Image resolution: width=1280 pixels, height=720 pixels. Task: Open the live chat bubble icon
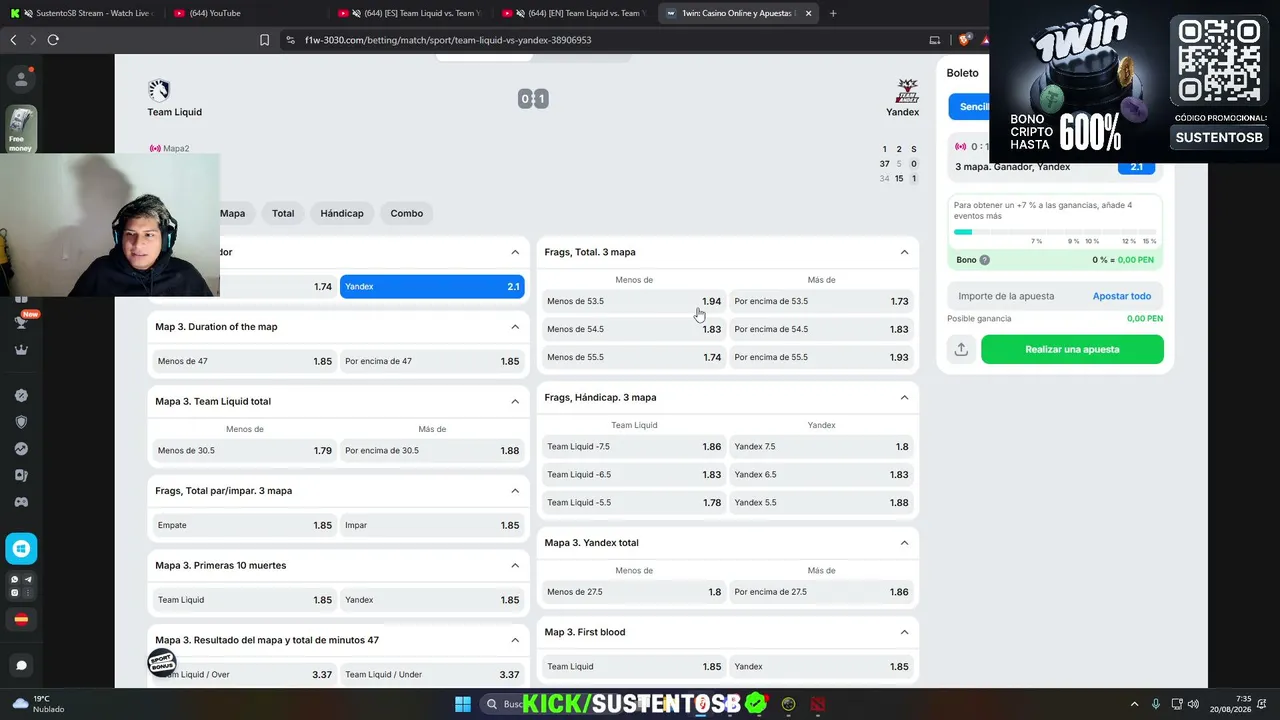tap(21, 665)
